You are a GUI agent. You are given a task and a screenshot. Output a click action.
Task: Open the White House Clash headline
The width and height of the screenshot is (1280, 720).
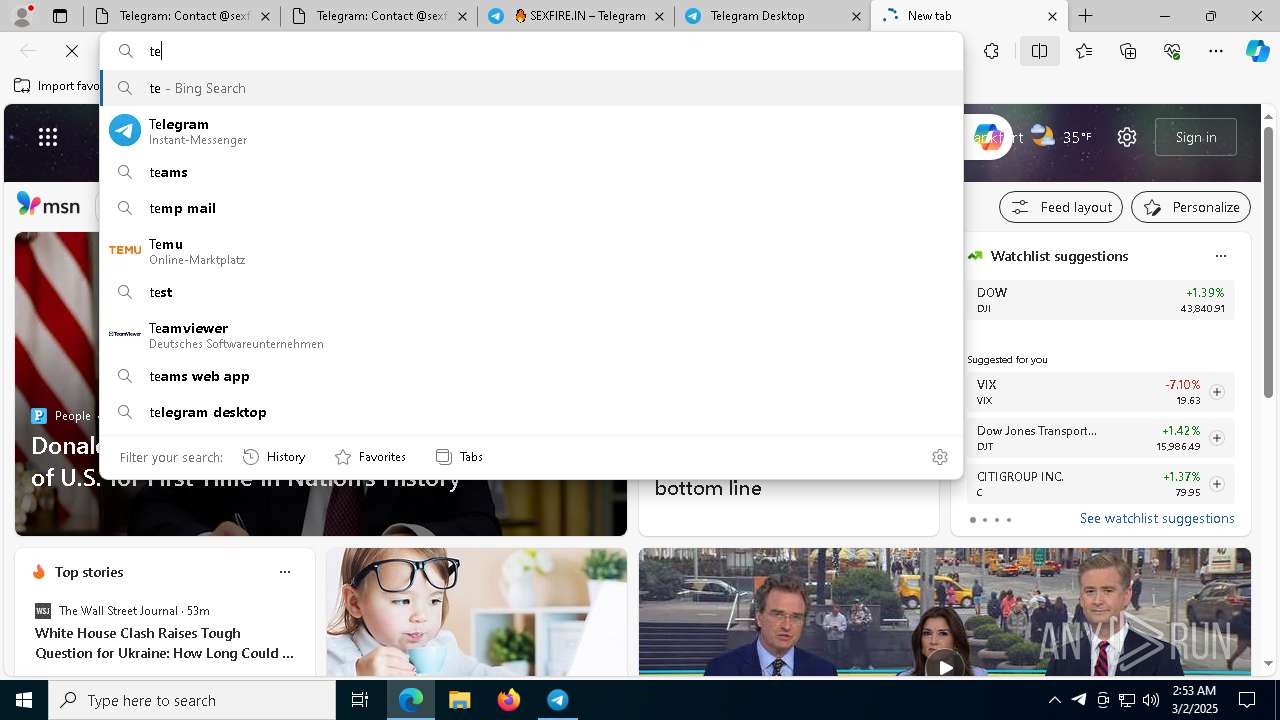click(164, 643)
